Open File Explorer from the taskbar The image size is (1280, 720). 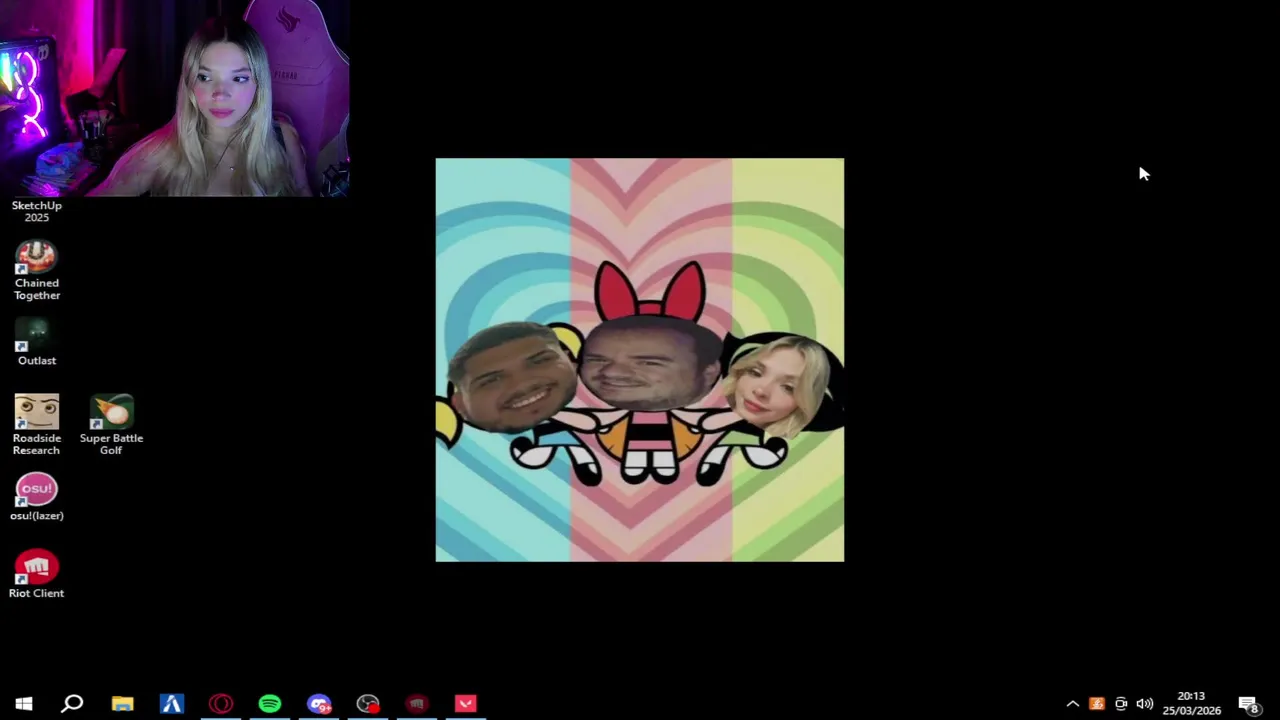tap(122, 704)
